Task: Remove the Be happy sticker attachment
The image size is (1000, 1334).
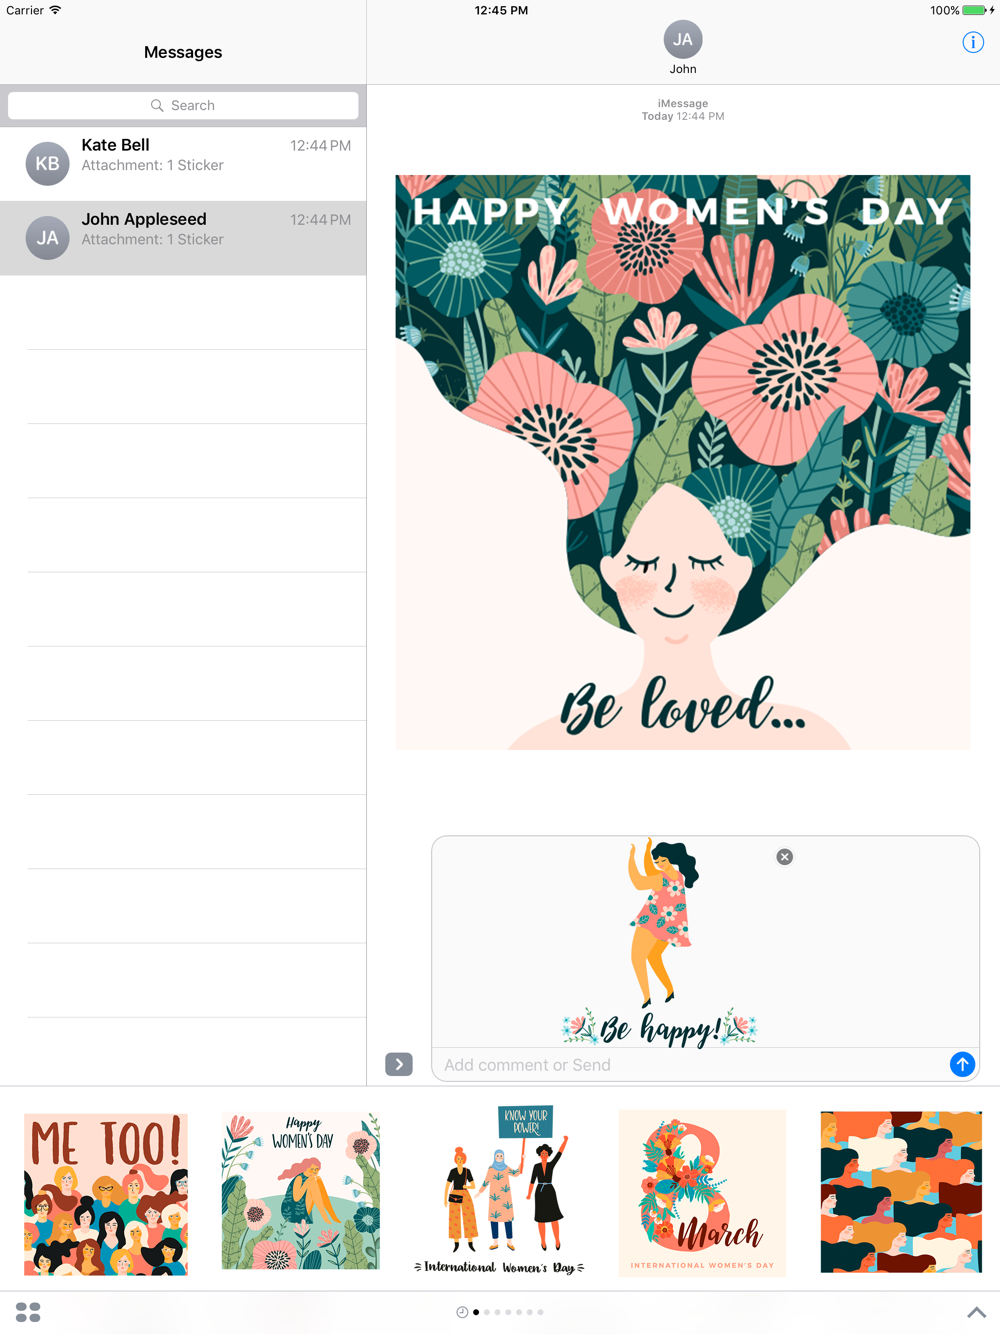Action: click(x=785, y=857)
